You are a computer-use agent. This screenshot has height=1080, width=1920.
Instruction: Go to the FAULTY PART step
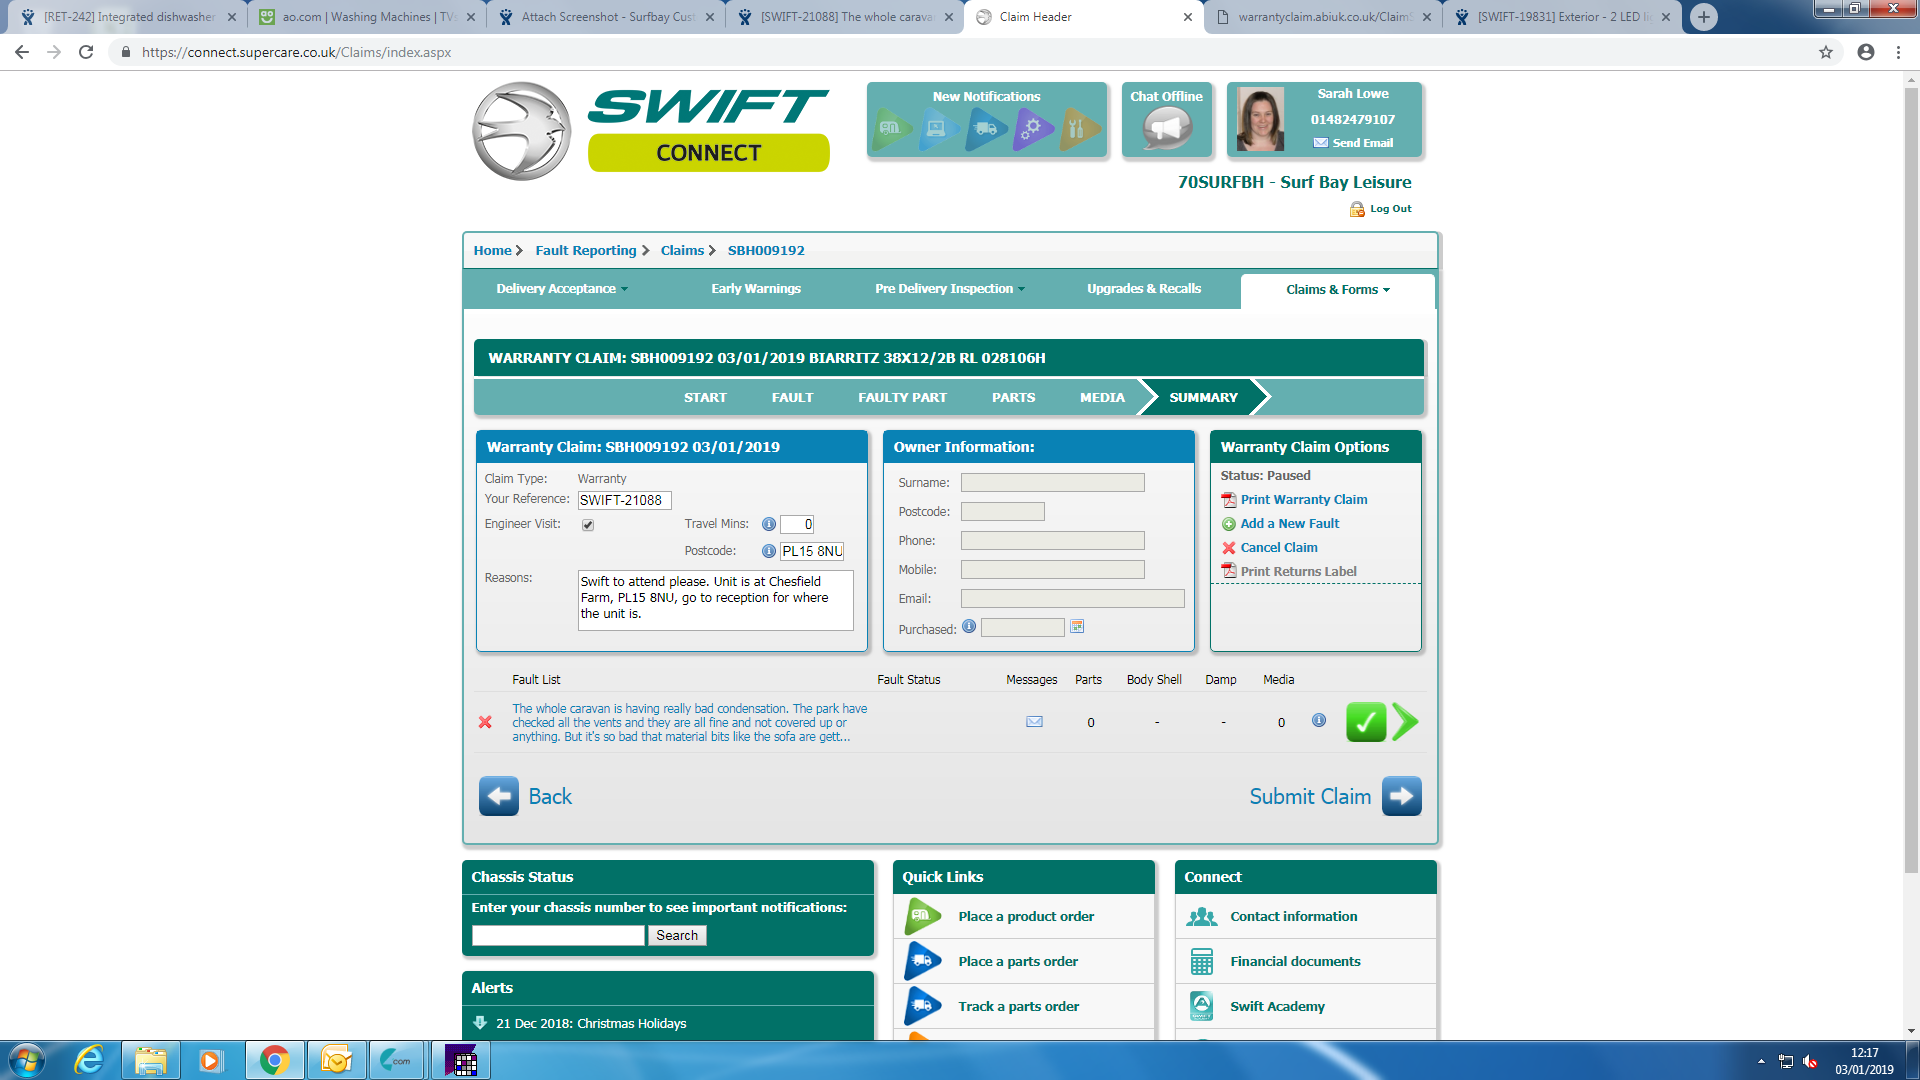[902, 398]
